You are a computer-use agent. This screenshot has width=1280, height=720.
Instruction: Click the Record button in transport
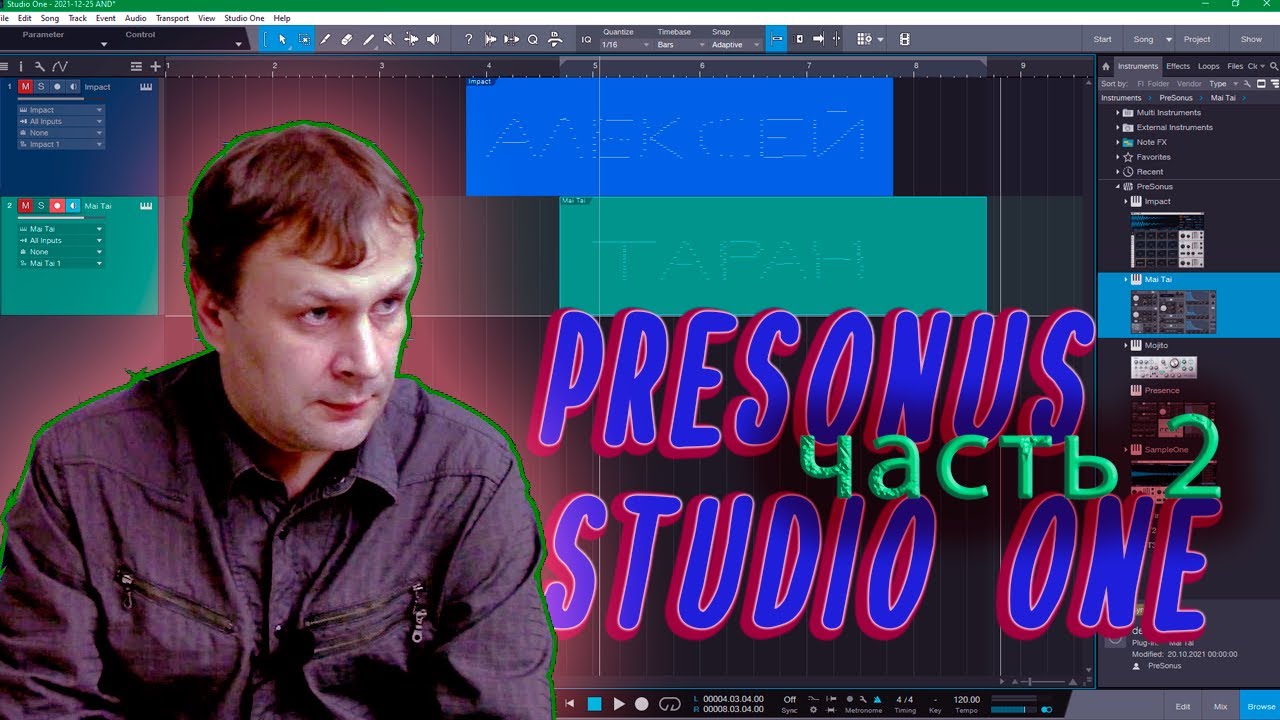coord(642,704)
